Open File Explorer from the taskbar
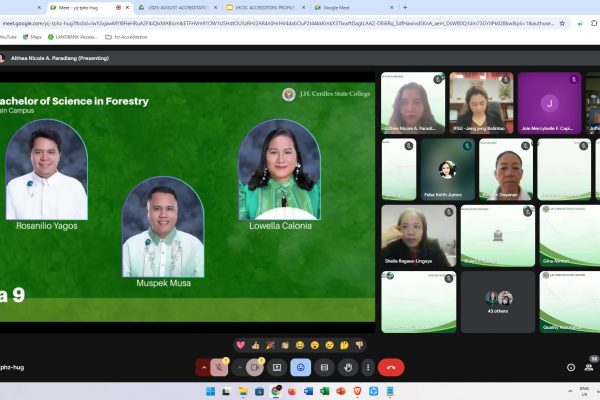Image resolution: width=600 pixels, height=400 pixels. pyautogui.click(x=243, y=391)
